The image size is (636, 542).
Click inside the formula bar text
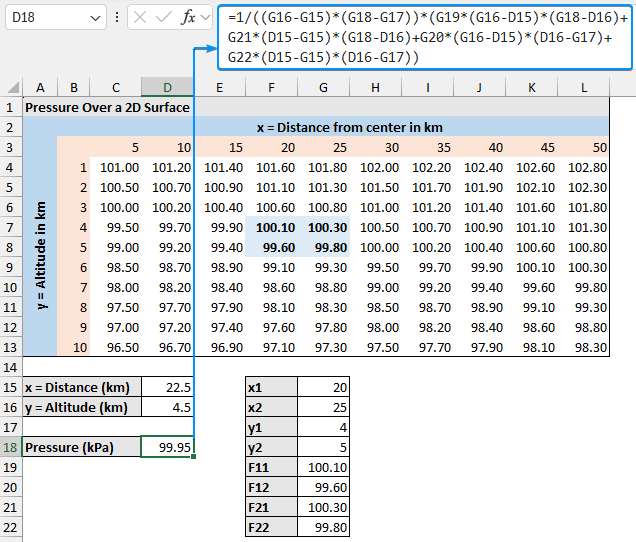point(425,37)
